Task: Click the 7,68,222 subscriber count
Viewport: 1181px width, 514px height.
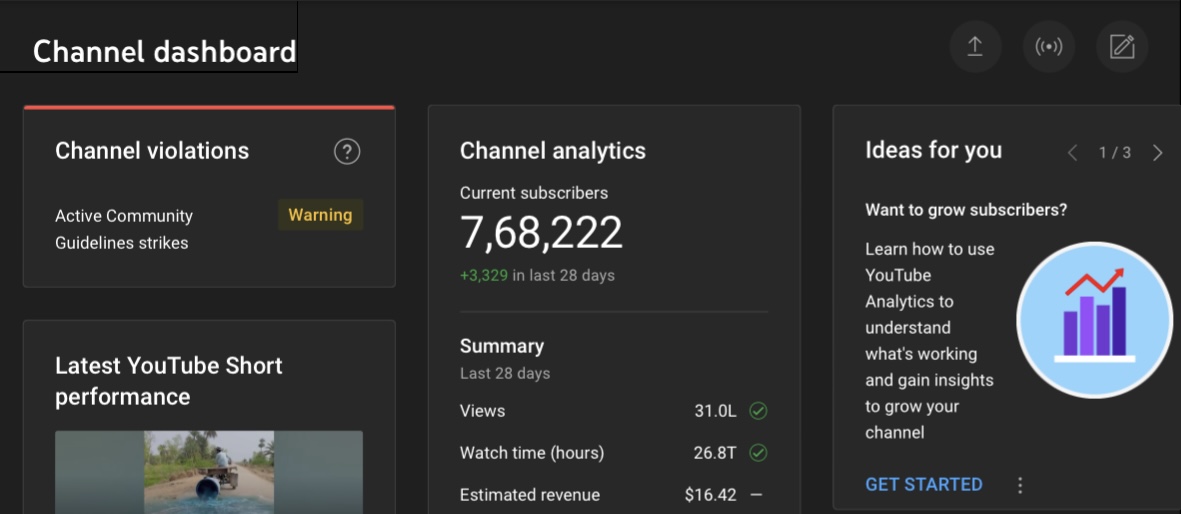Action: [542, 232]
